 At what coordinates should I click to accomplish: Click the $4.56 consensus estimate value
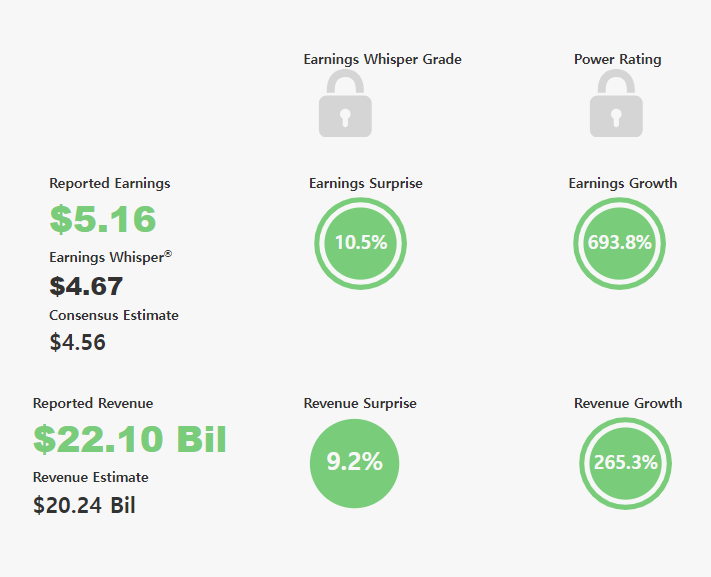(x=78, y=342)
